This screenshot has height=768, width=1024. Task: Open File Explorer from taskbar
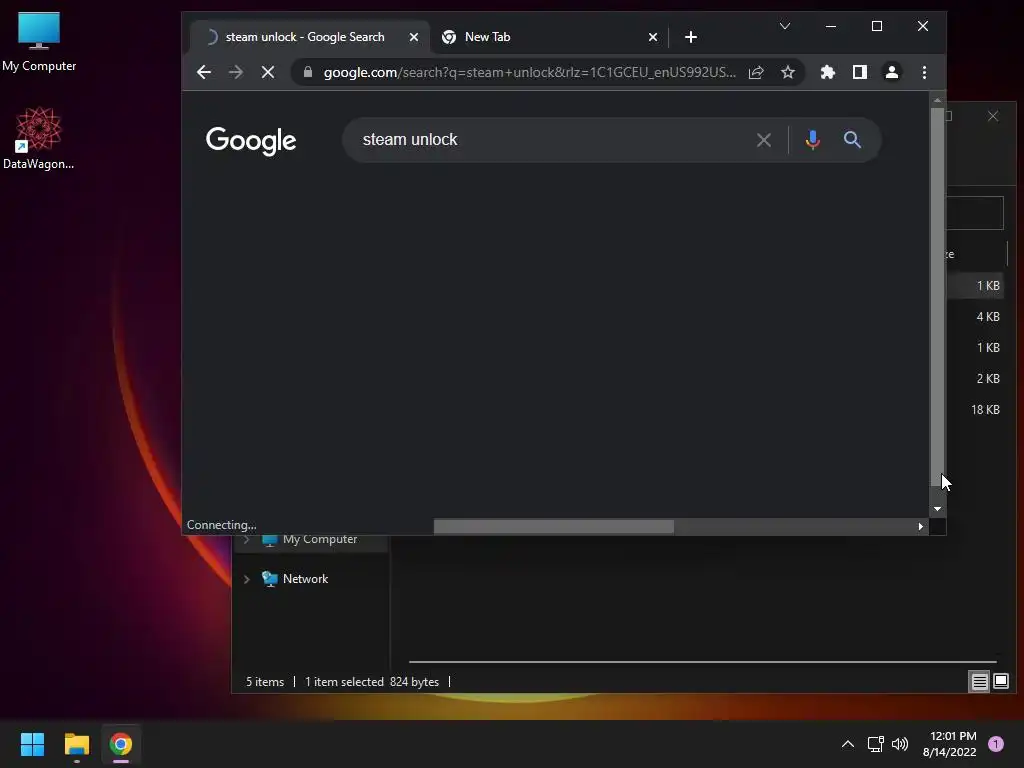[x=76, y=744]
